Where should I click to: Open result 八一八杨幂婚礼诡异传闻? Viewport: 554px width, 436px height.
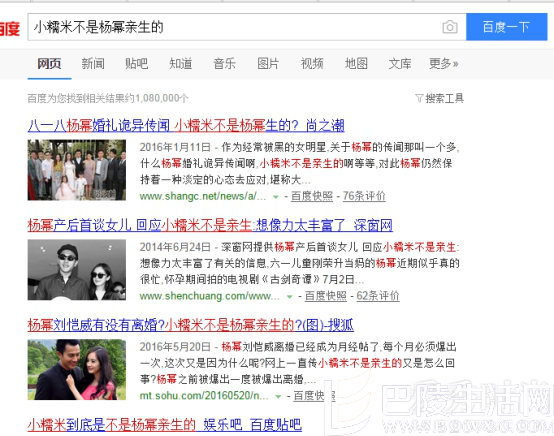(x=186, y=125)
